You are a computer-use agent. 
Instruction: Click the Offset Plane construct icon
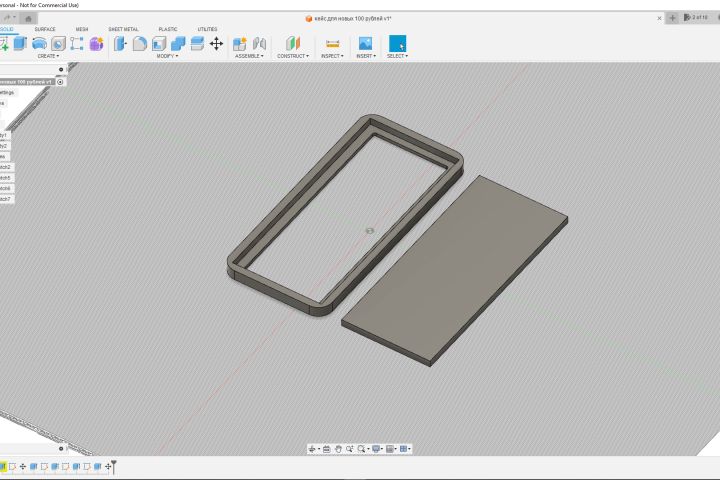coord(292,43)
